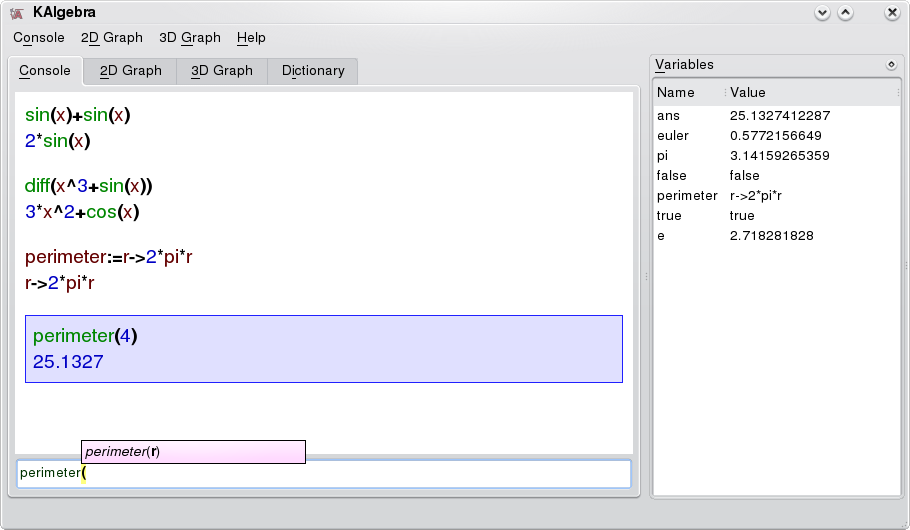Click the perimeter:=r->2*pi*r console entry
The image size is (910, 530).
[x=109, y=257]
